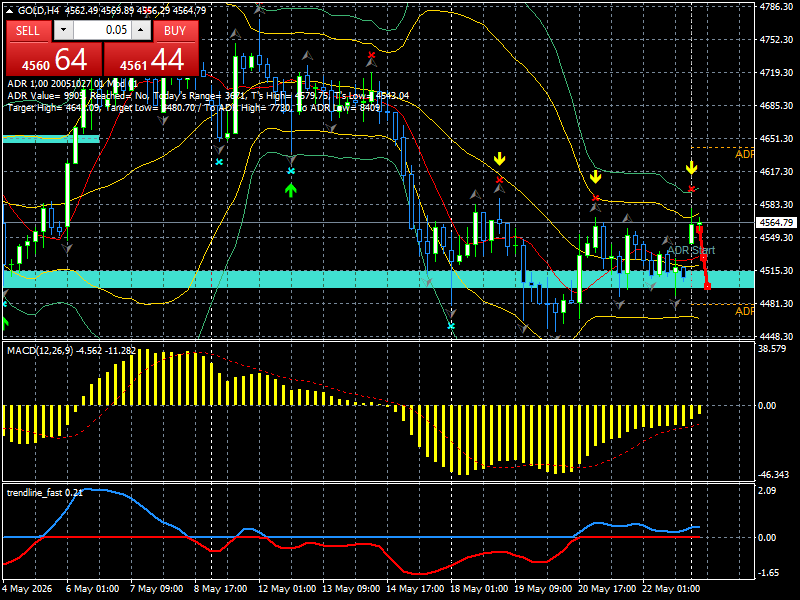The image size is (800, 600).
Task: Select the green up arrow signal below 12 May low
Action: 291,191
